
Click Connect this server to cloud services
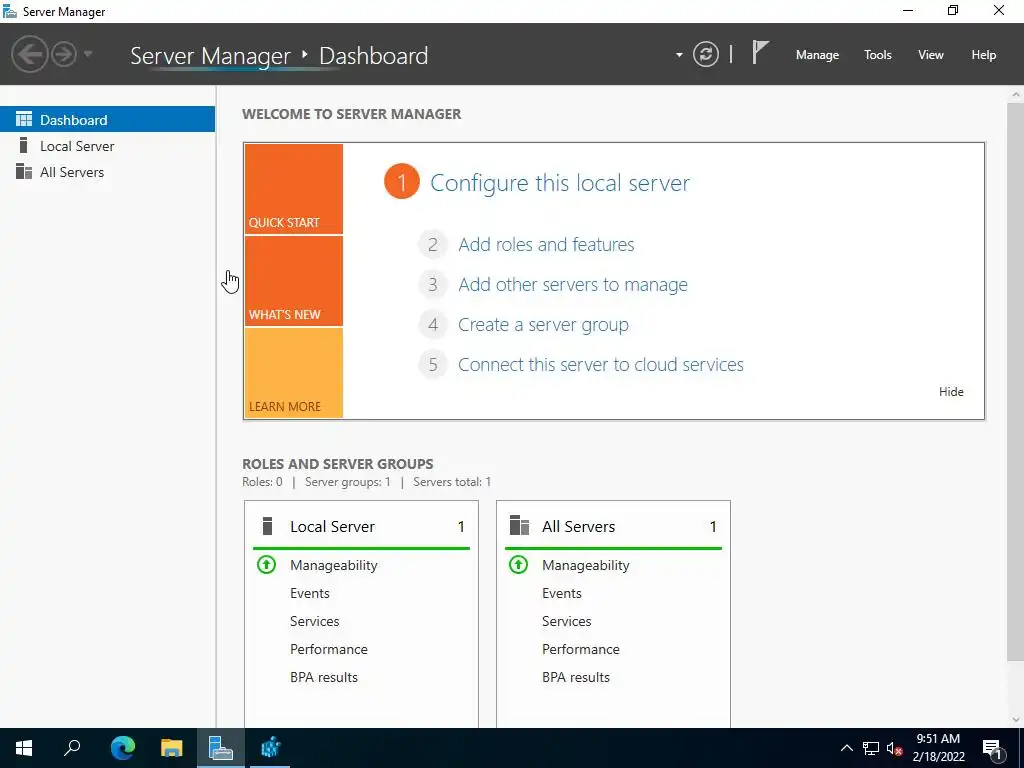(x=601, y=364)
